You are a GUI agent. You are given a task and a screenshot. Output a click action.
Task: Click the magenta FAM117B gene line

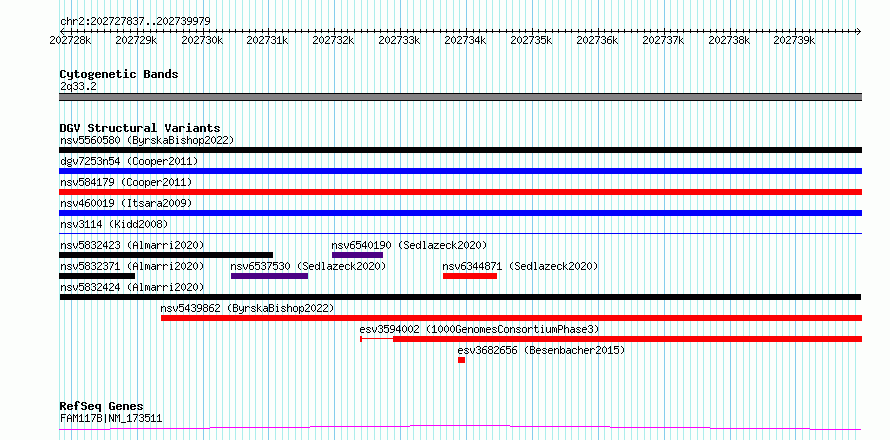coord(460,428)
